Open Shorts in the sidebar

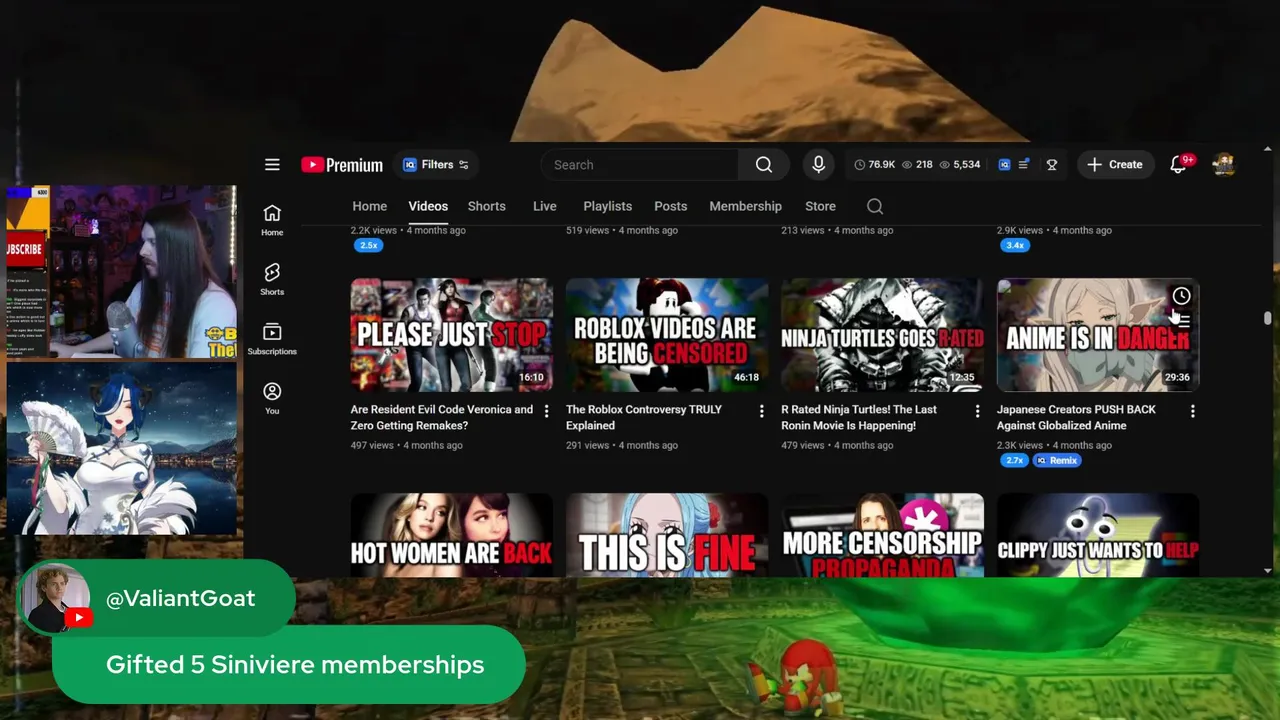pyautogui.click(x=272, y=280)
